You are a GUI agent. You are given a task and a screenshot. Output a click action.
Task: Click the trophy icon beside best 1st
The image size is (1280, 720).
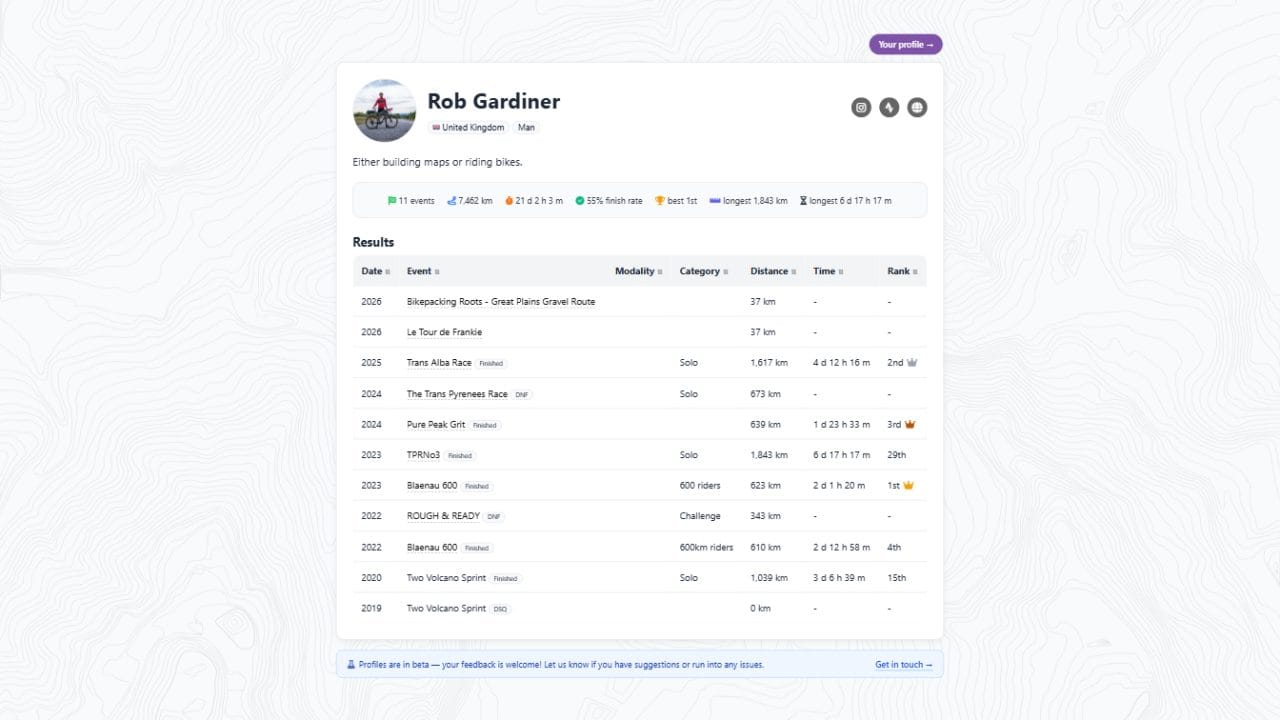(x=660, y=201)
